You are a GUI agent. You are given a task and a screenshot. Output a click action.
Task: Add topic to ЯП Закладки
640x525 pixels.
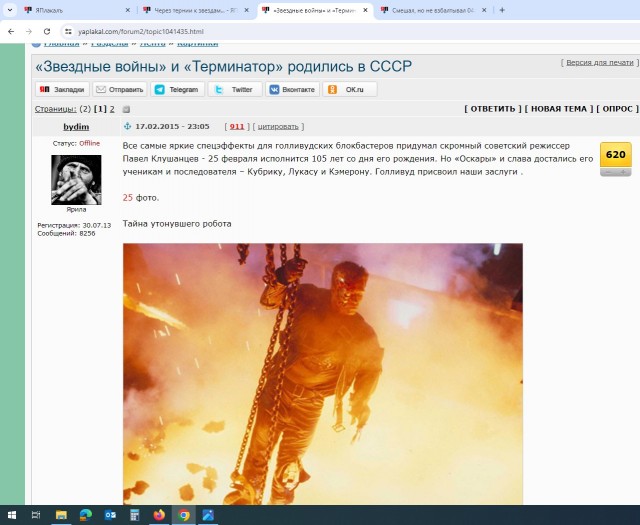coord(62,89)
